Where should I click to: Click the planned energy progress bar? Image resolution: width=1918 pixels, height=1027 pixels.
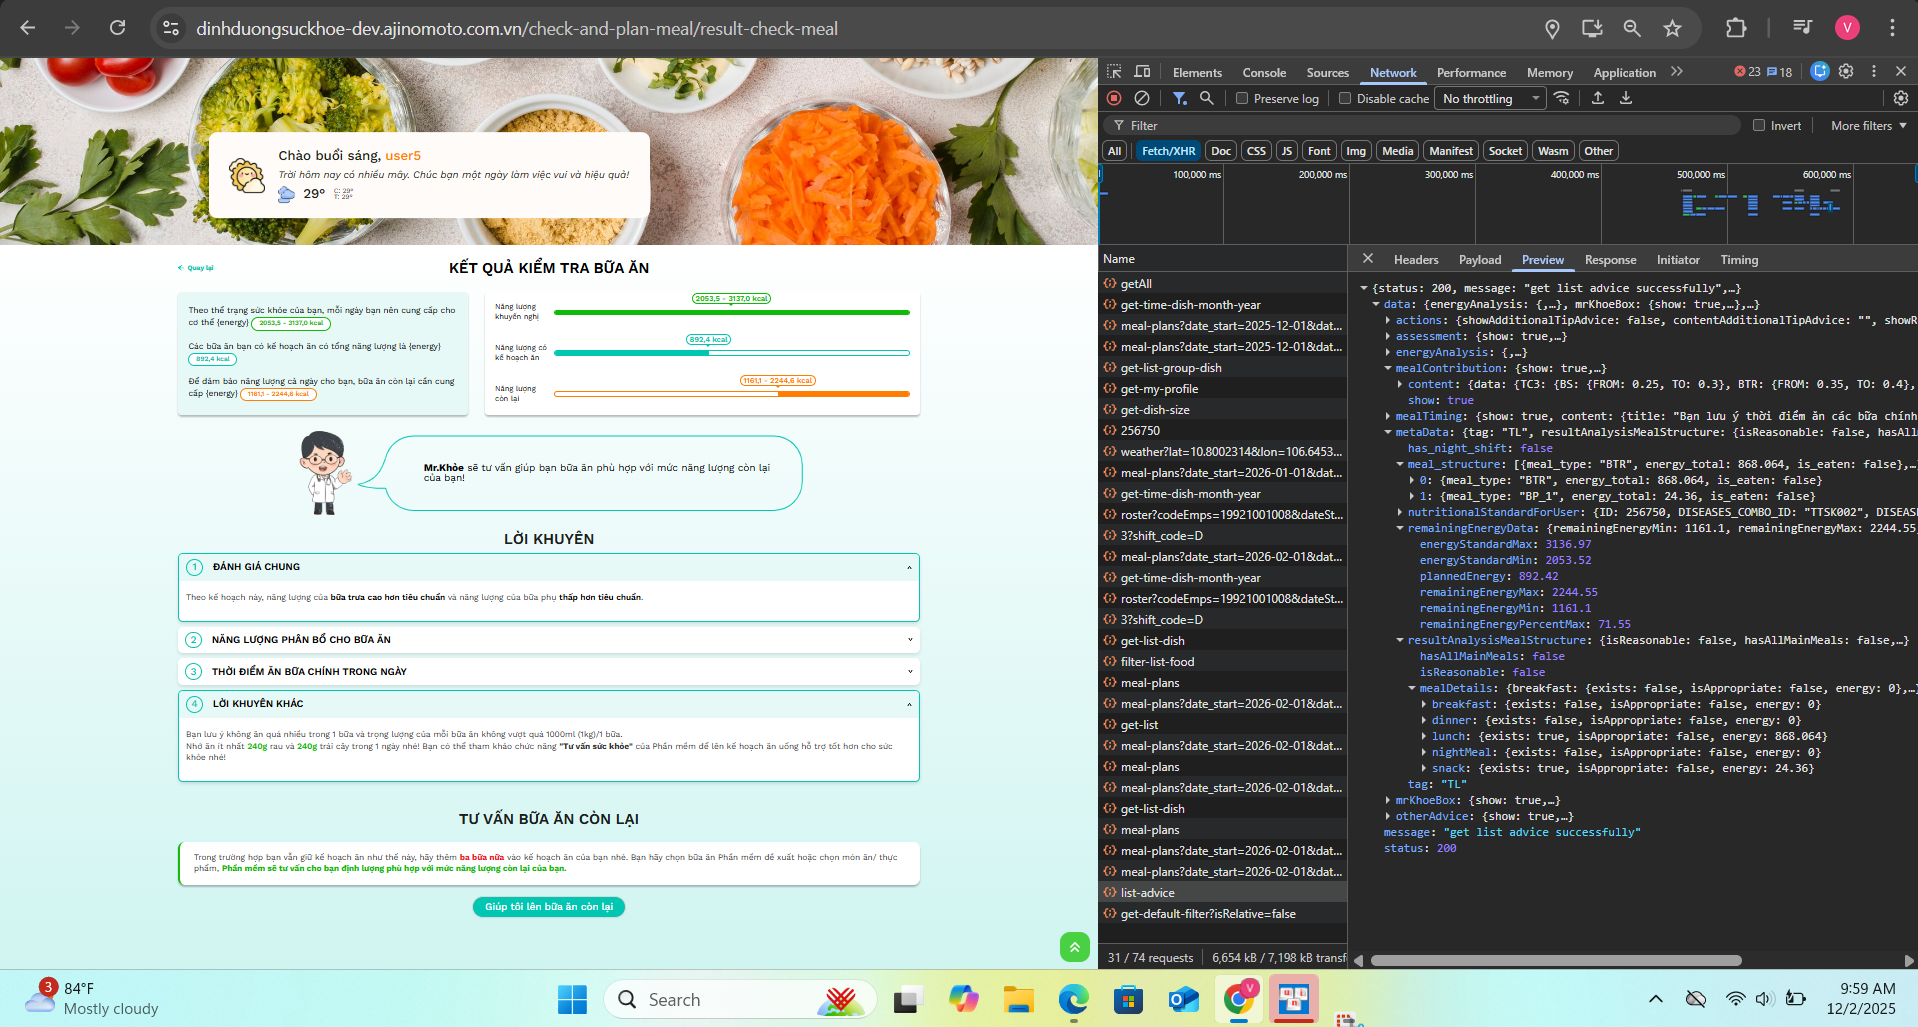pyautogui.click(x=731, y=353)
